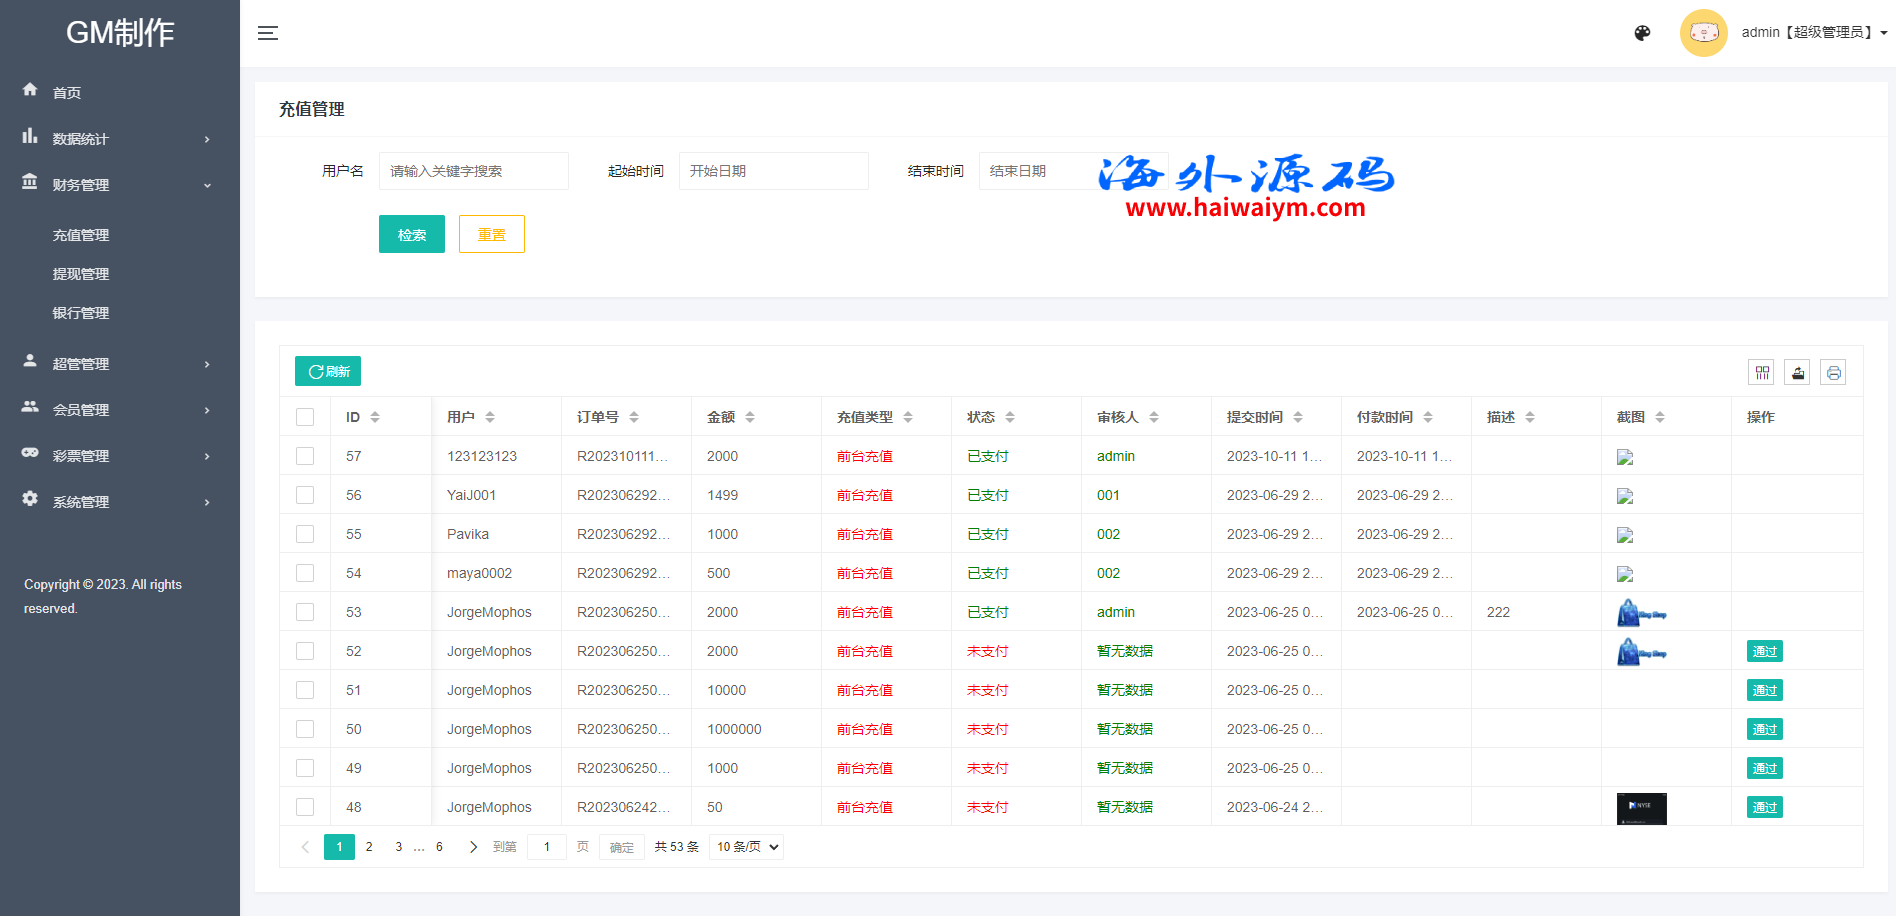Image resolution: width=1896 pixels, height=916 pixels.
Task: Sort by ID column arrows
Action: click(375, 417)
